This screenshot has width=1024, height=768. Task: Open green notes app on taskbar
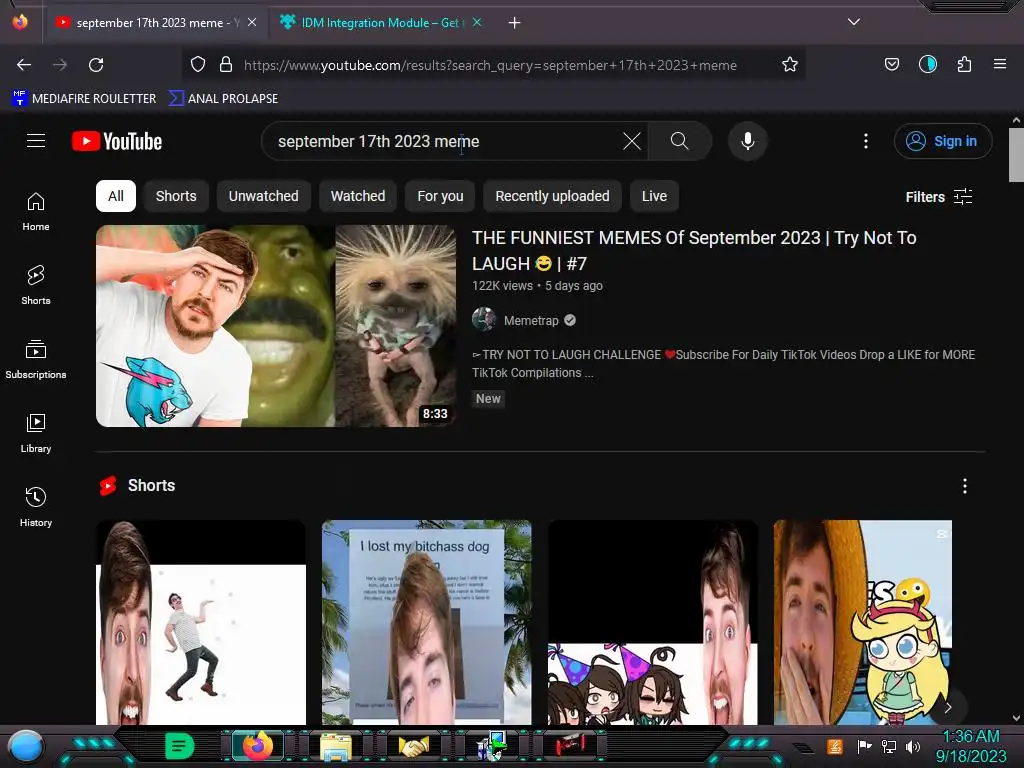coord(180,746)
